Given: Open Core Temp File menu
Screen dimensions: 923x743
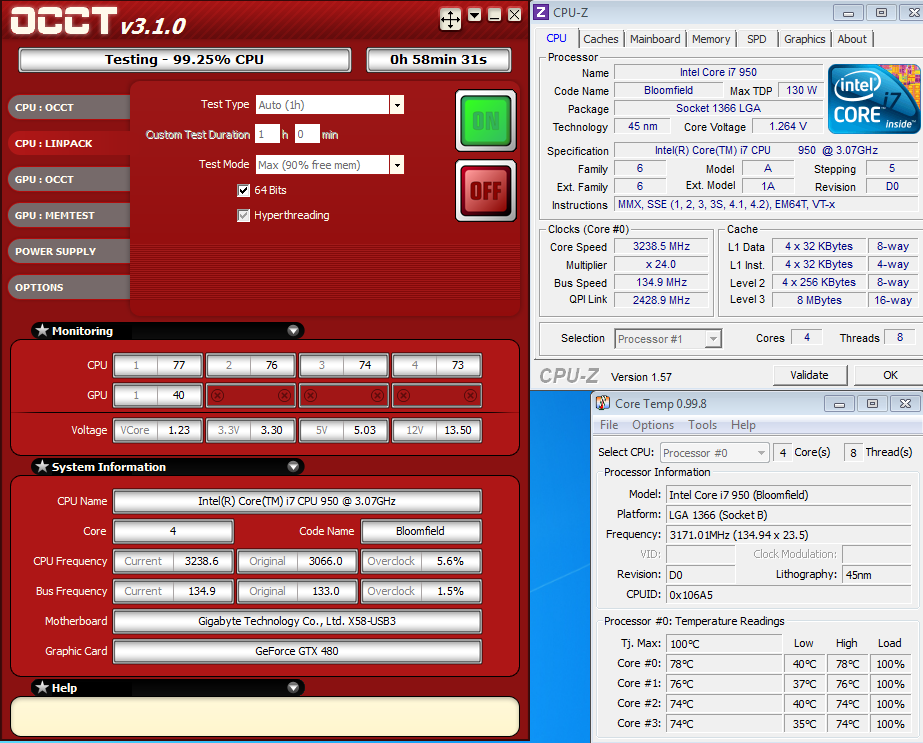Looking at the screenshot, I should 609,424.
